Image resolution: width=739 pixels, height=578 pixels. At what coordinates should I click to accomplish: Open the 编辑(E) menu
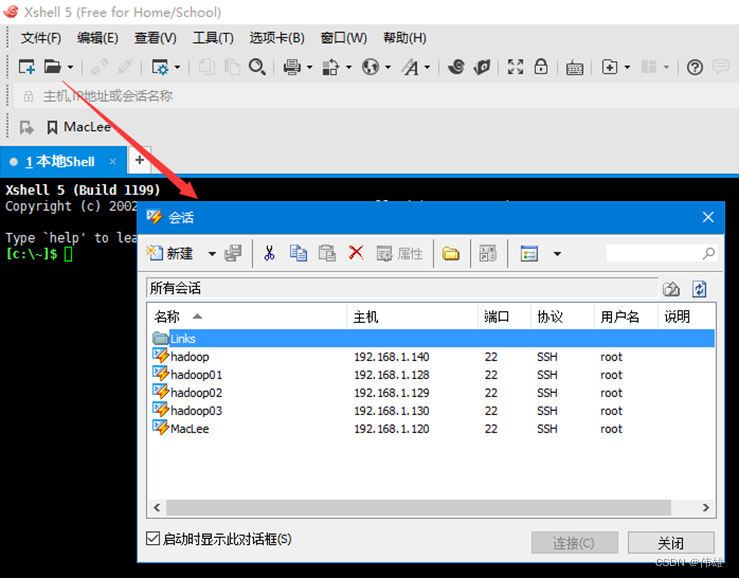pos(98,38)
